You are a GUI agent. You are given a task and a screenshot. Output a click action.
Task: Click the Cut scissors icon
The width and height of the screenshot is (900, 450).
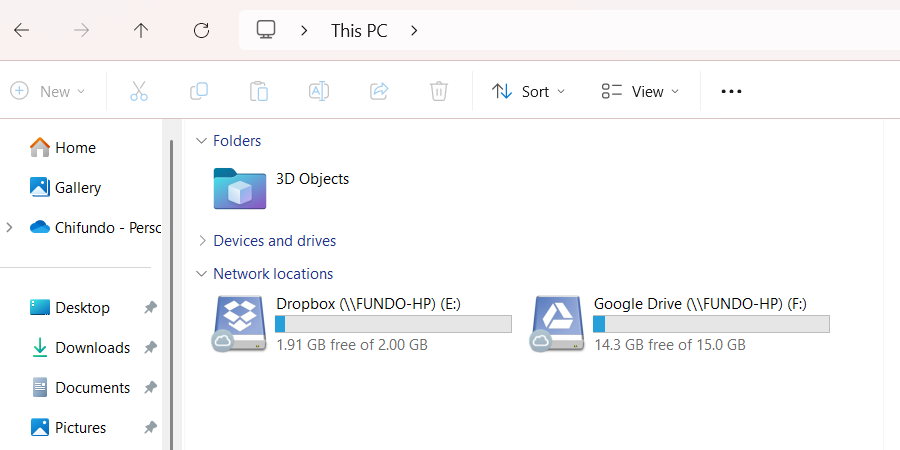pyautogui.click(x=139, y=91)
